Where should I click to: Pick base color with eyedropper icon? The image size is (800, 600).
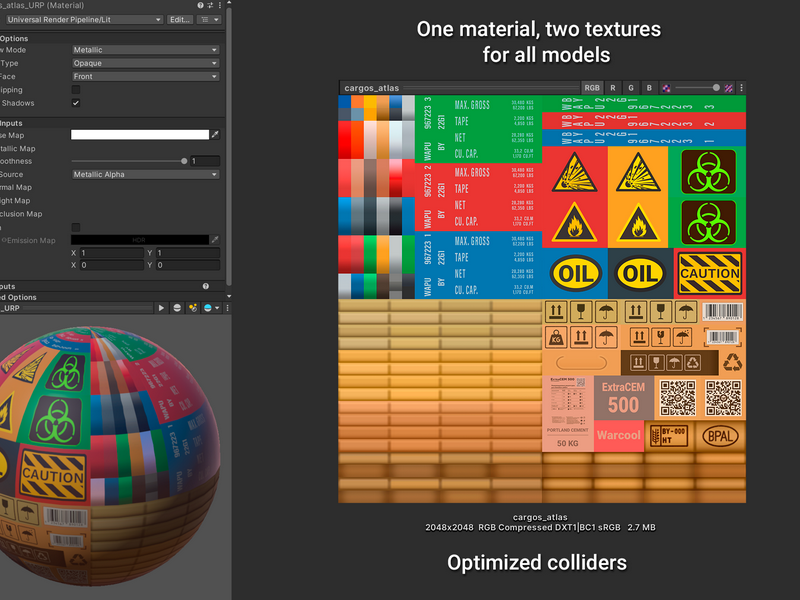click(215, 135)
